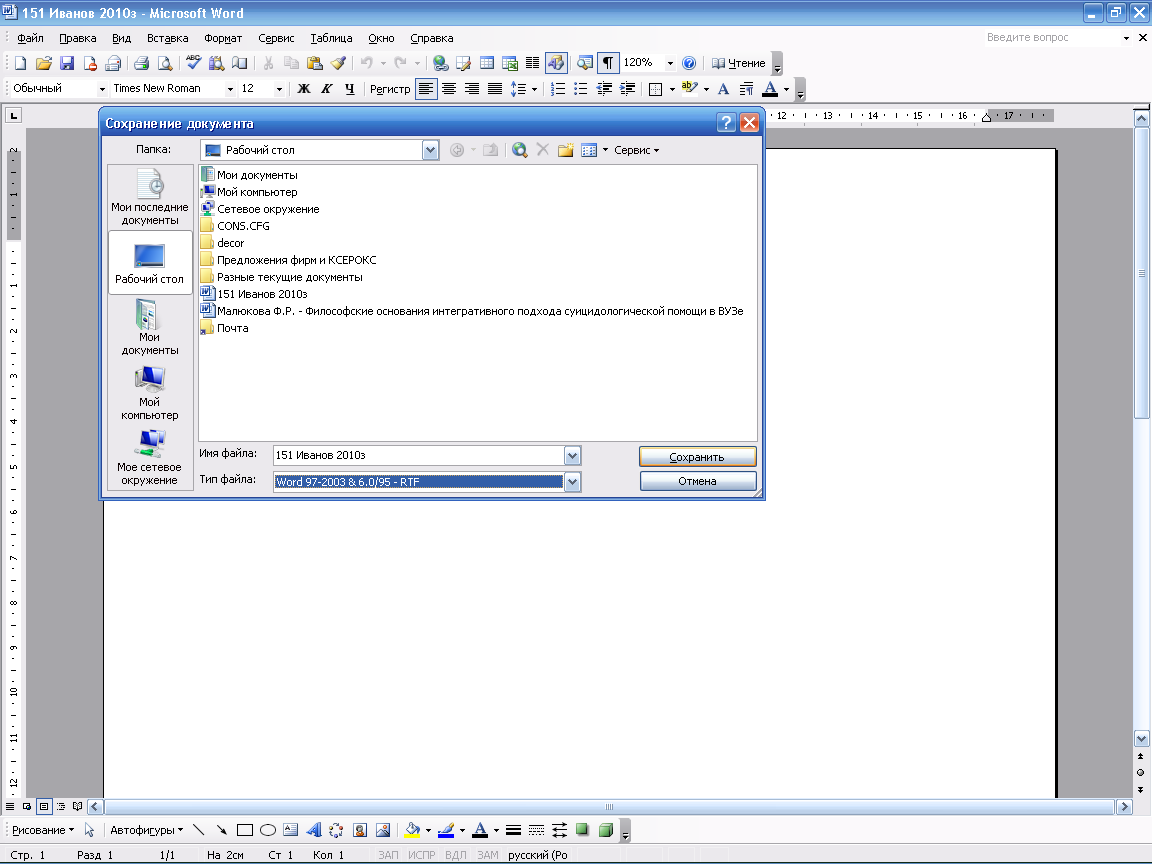Click the Сохранить button
This screenshot has height=864, width=1152.
pos(697,457)
